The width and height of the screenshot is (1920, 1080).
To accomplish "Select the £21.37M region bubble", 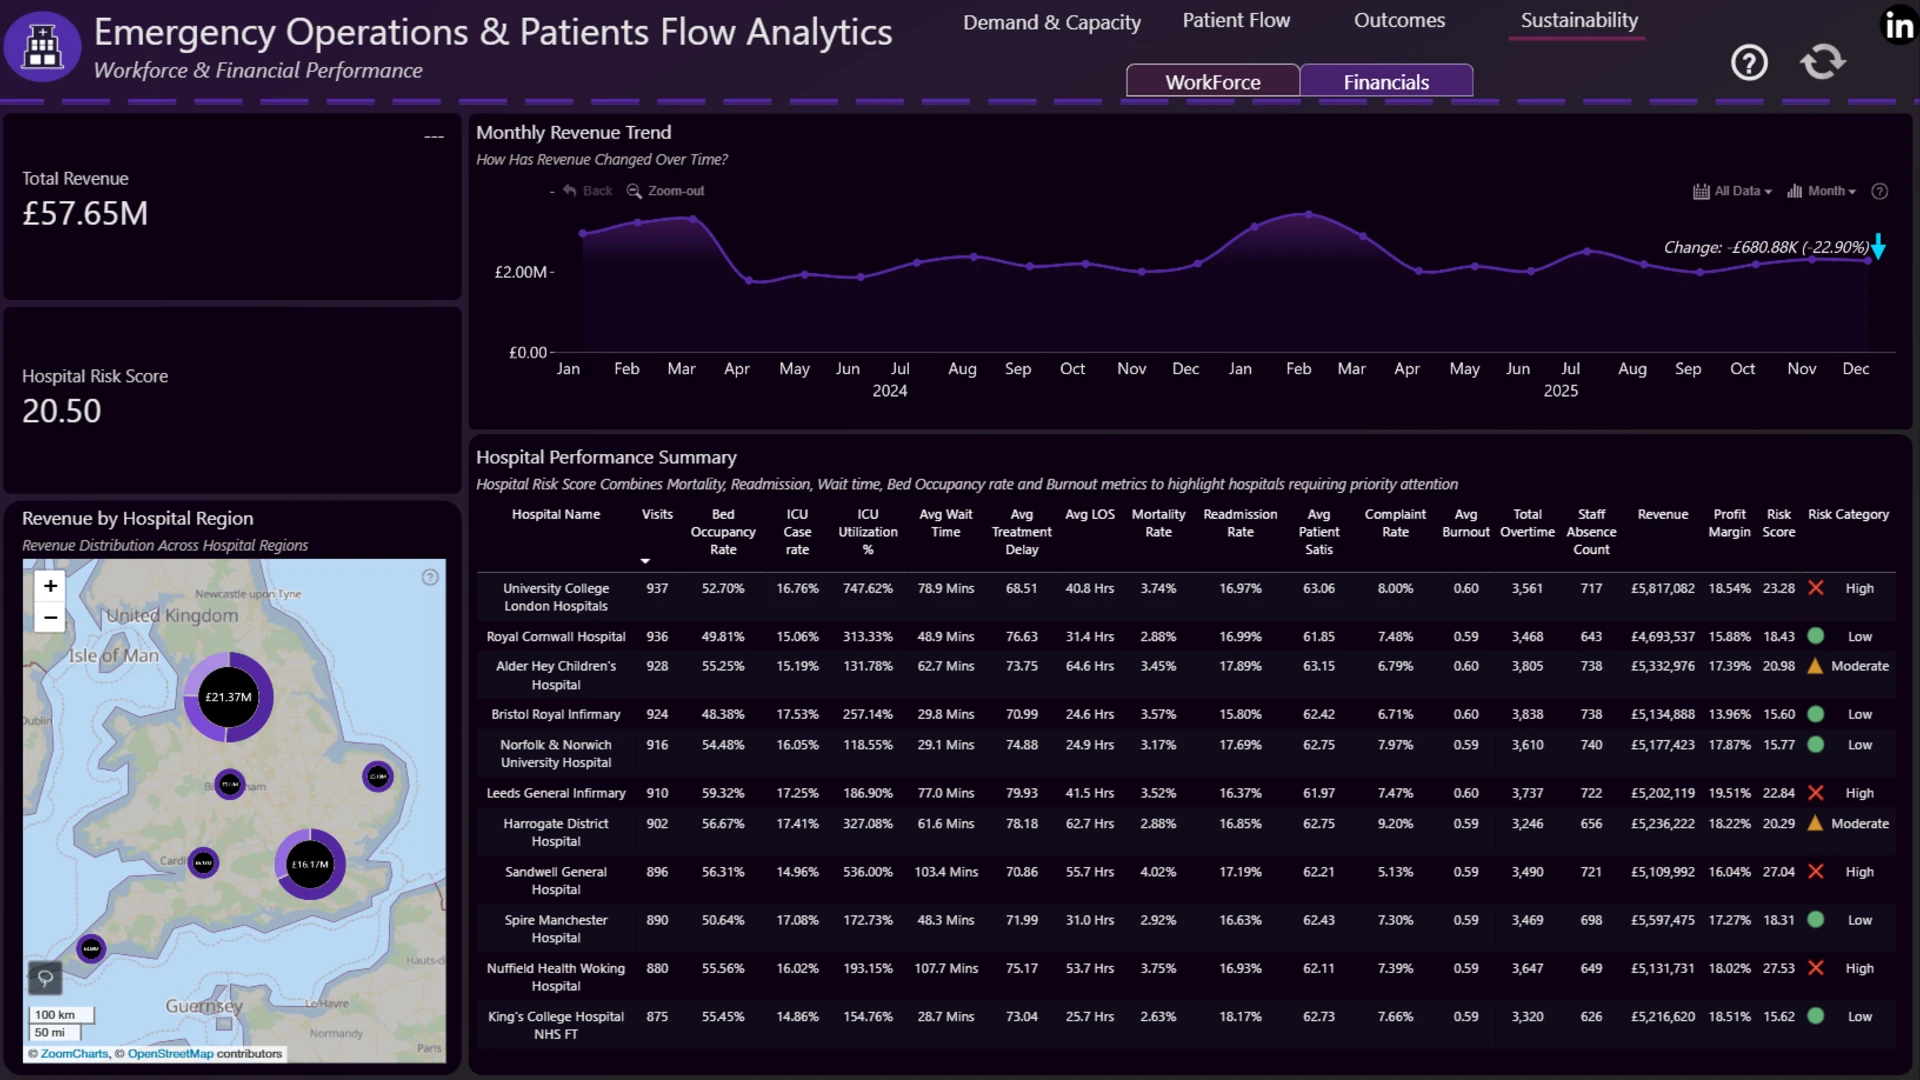I will coord(228,697).
